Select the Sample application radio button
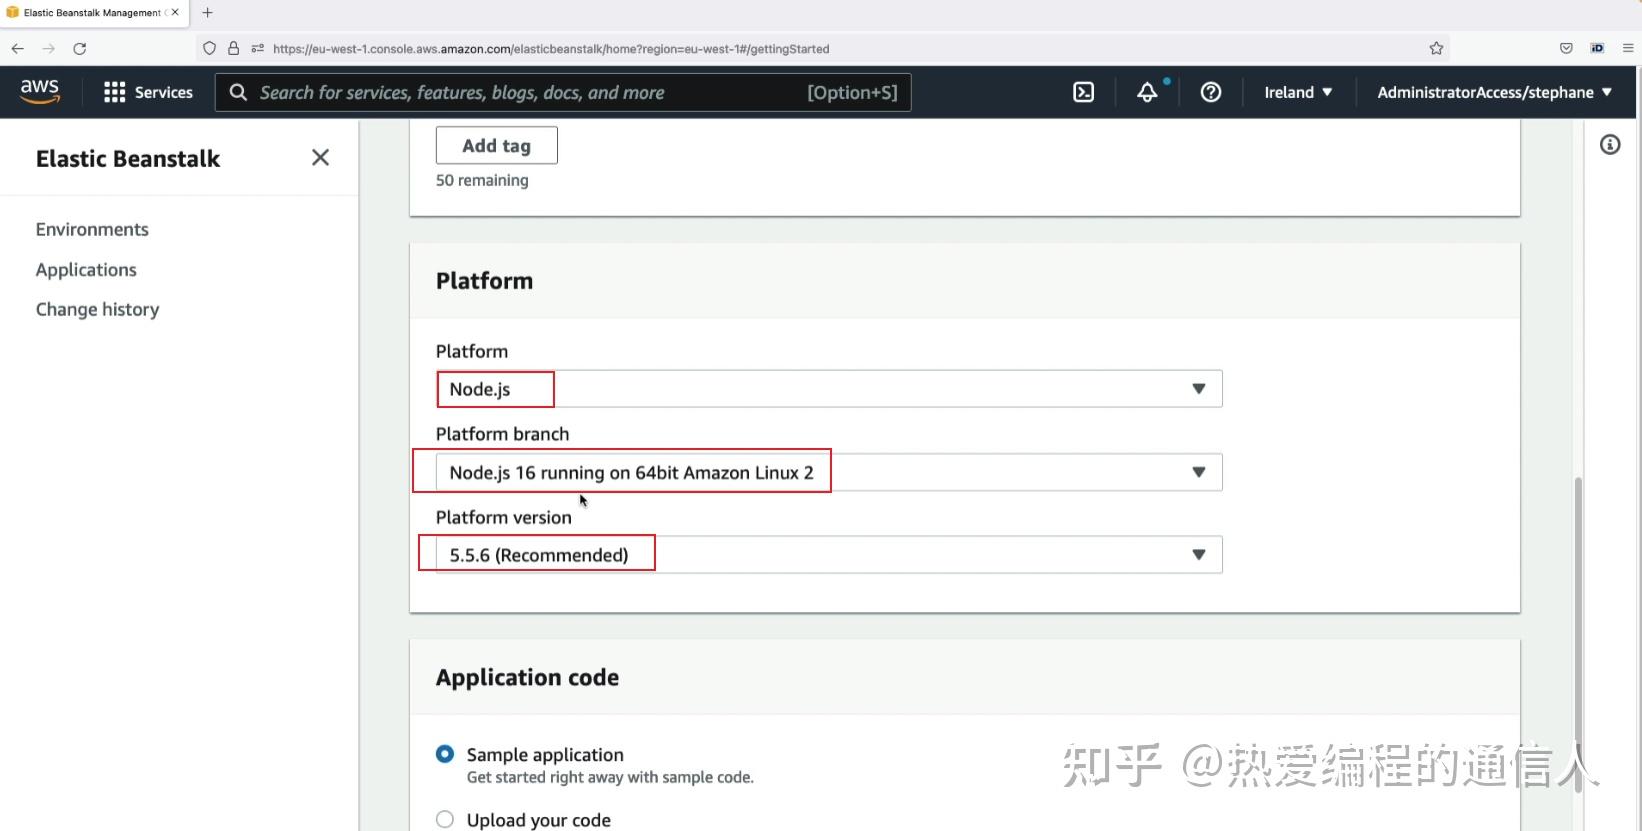The height and width of the screenshot is (831, 1642). point(445,754)
